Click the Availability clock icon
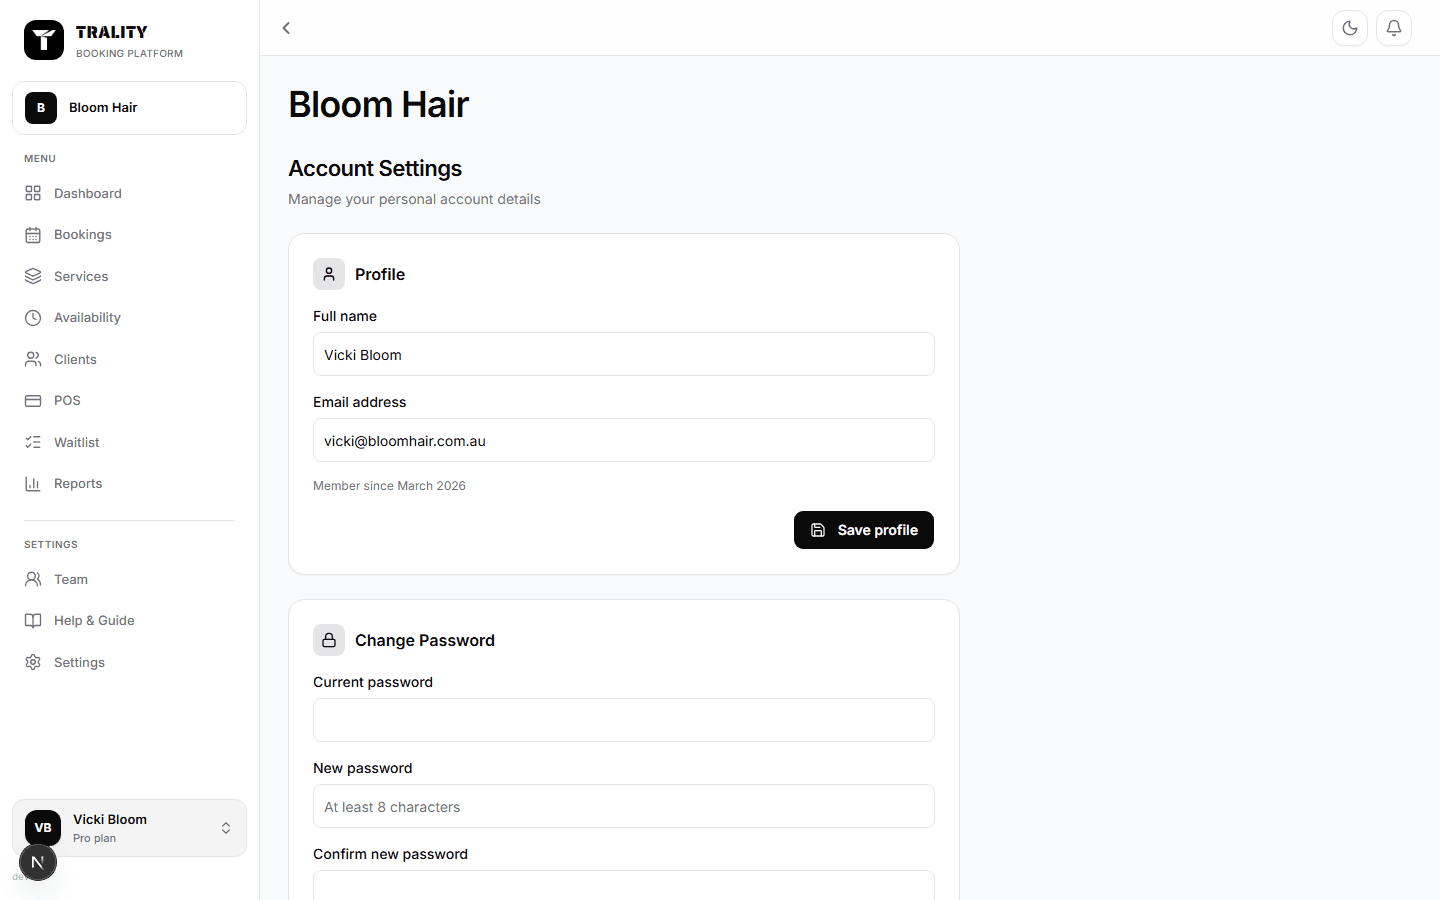The height and width of the screenshot is (900, 1440). point(33,318)
